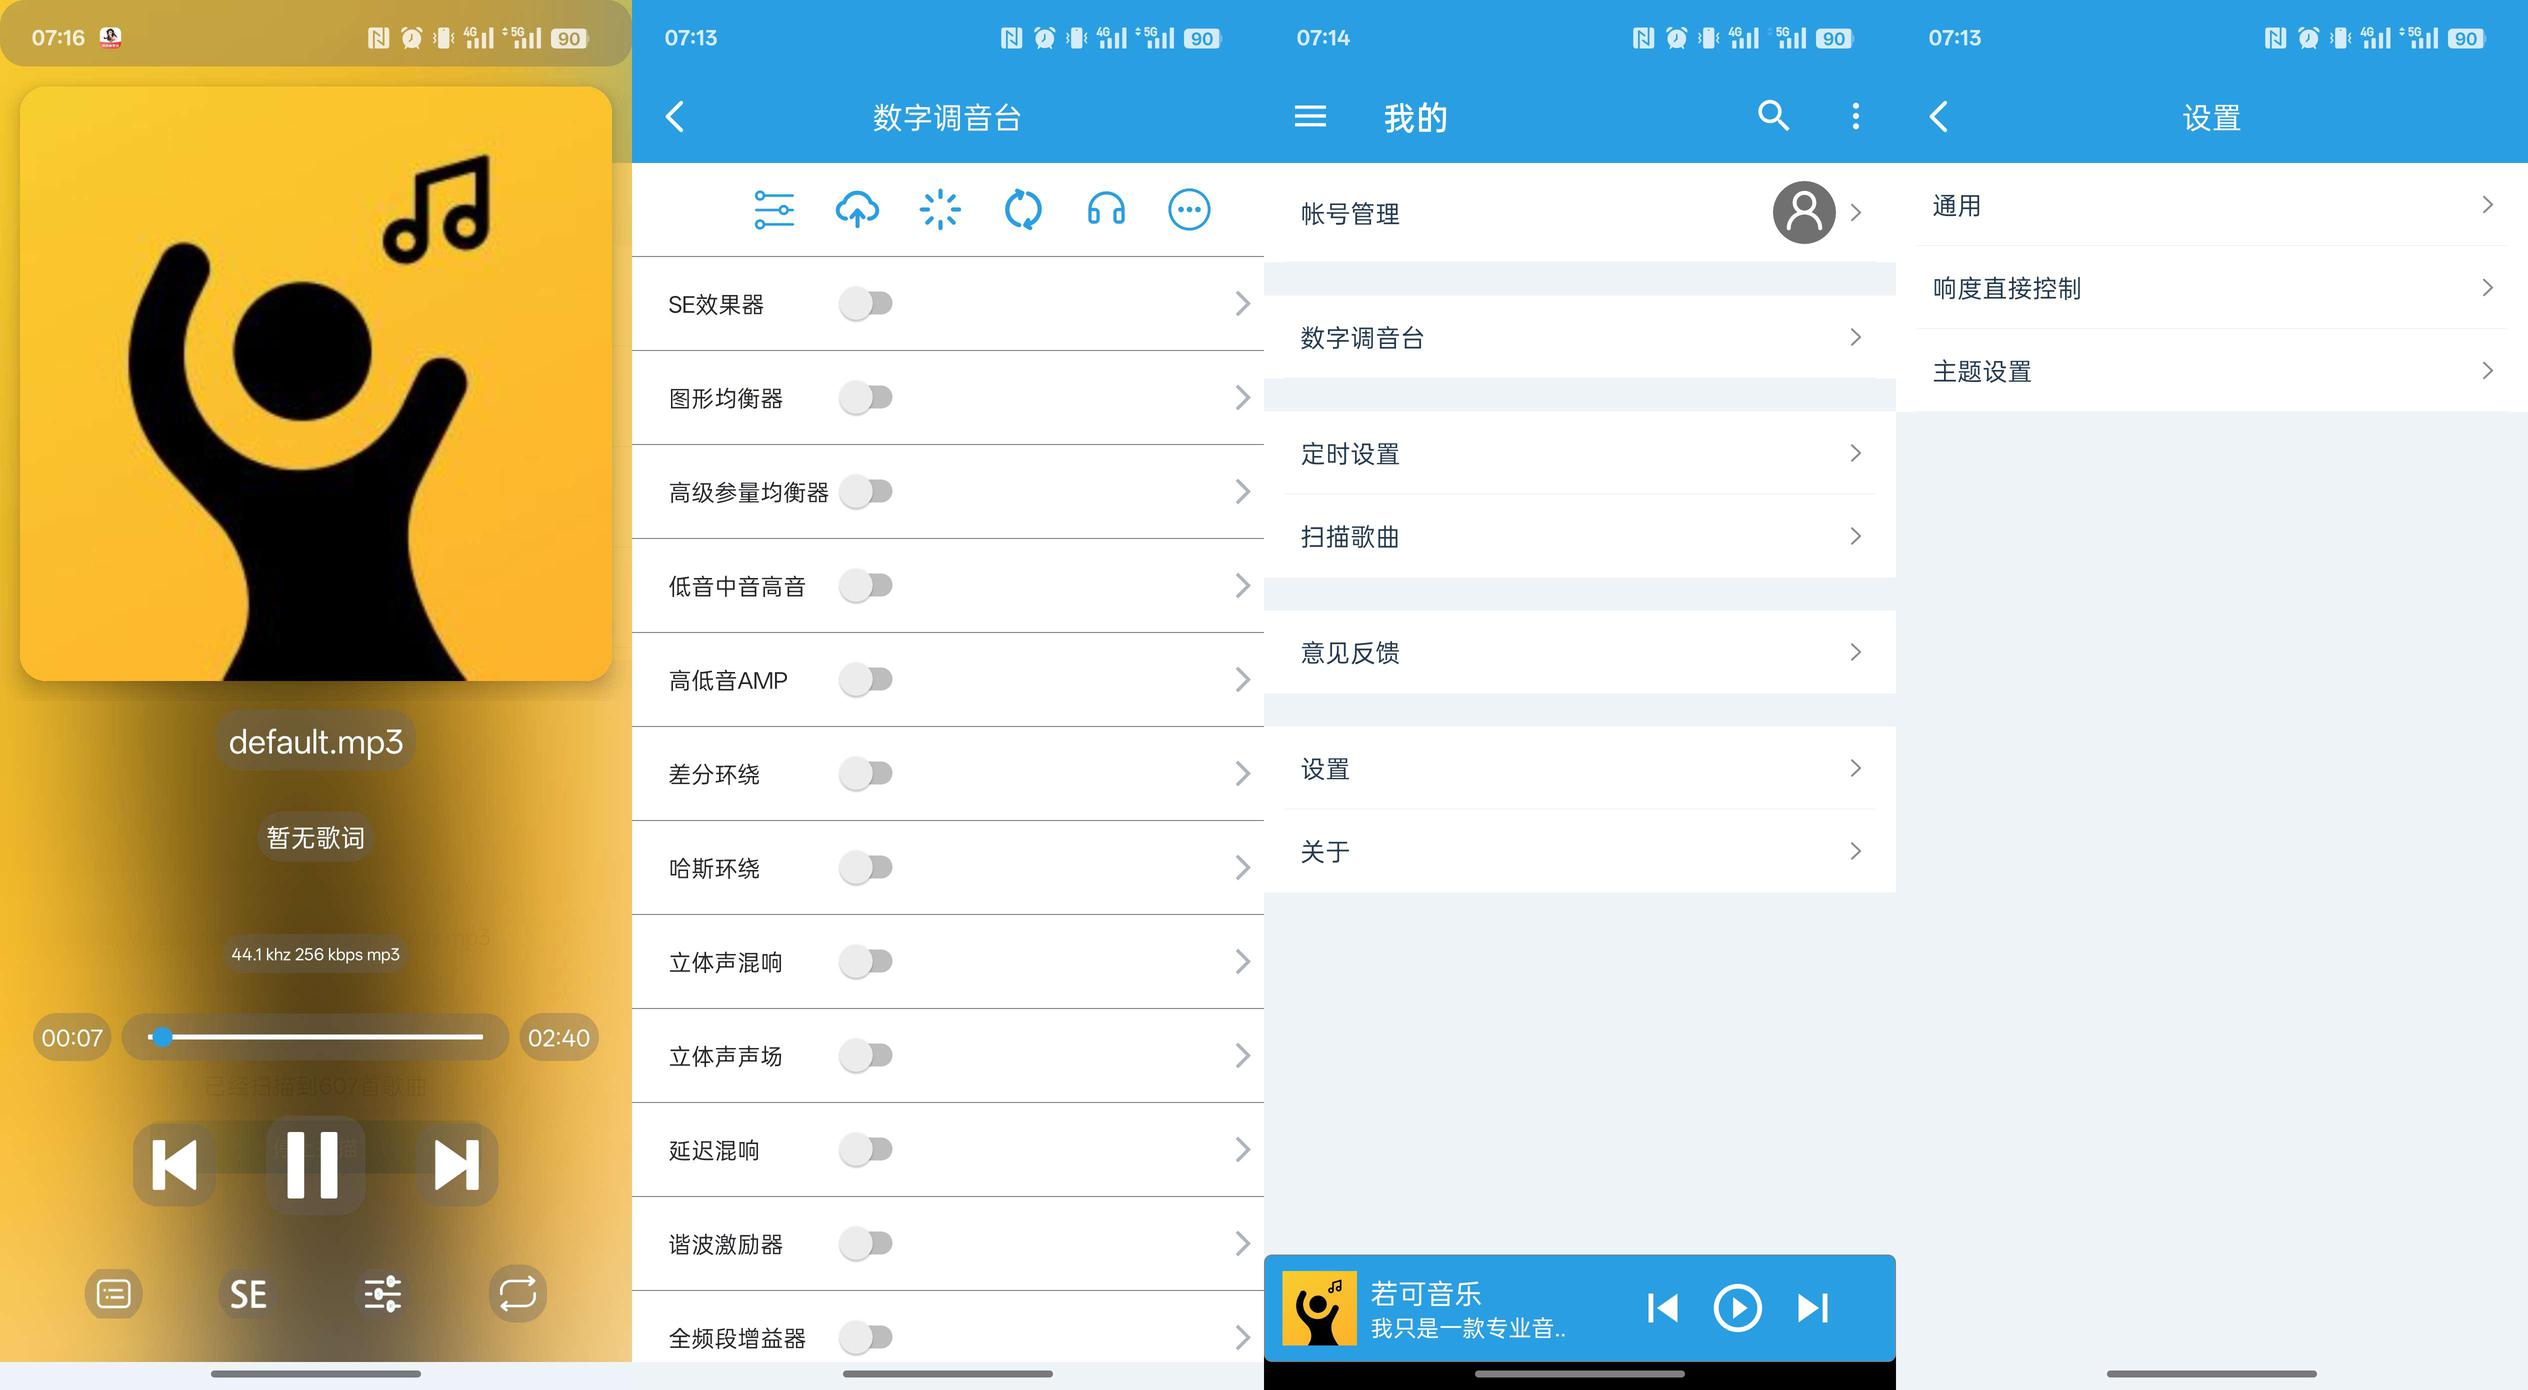Viewport: 2528px width, 1390px height.
Task: Open 响度直接控制 via its right chevron
Action: (2487, 288)
